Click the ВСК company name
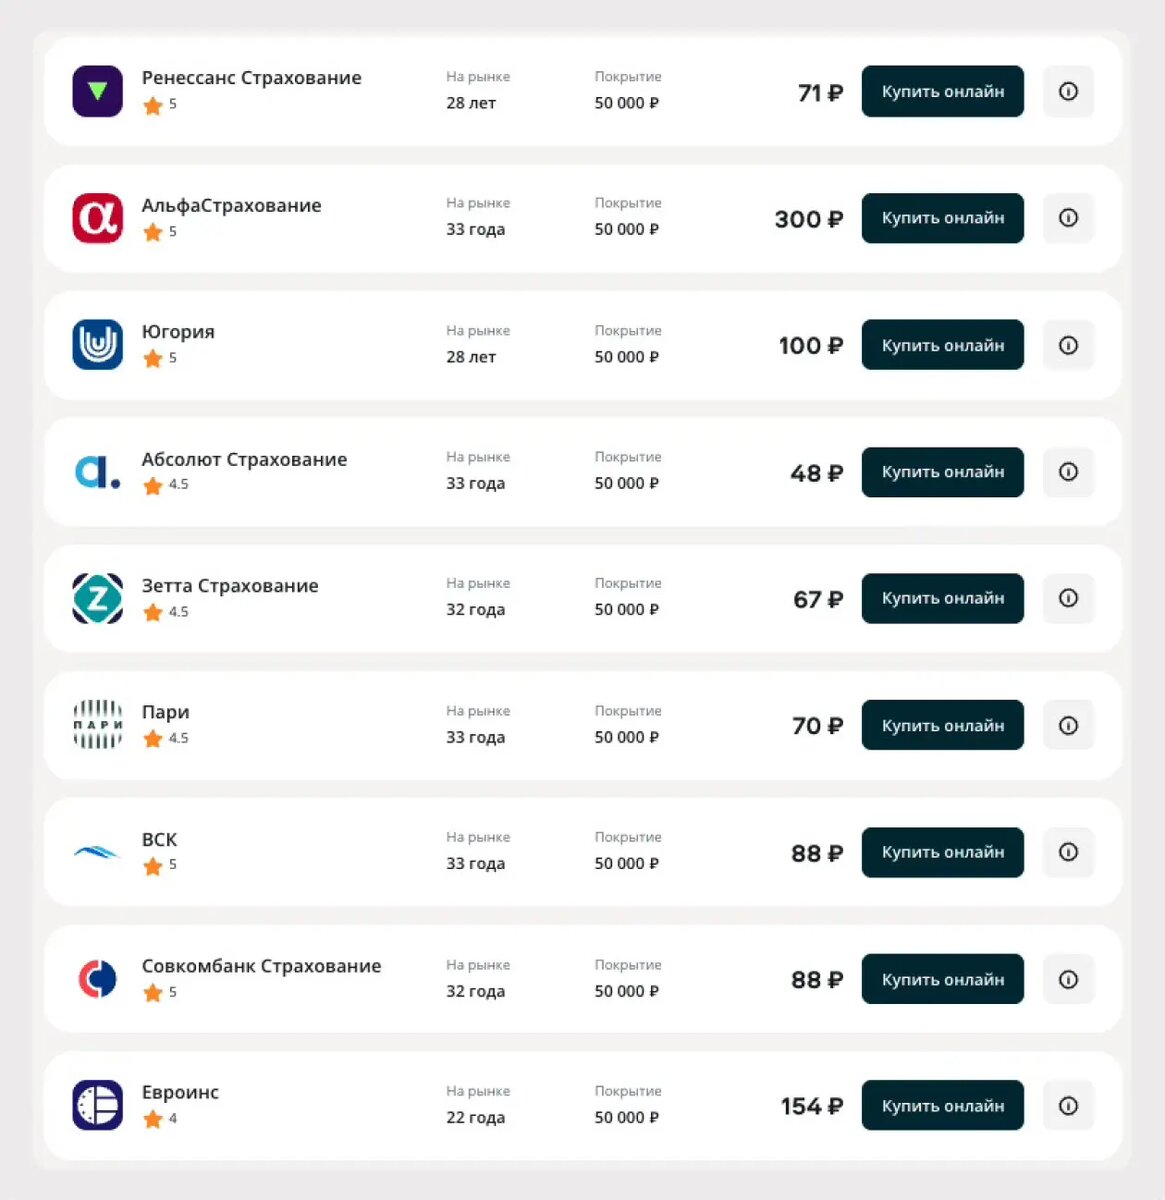Image resolution: width=1165 pixels, height=1200 pixels. pyautogui.click(x=159, y=839)
